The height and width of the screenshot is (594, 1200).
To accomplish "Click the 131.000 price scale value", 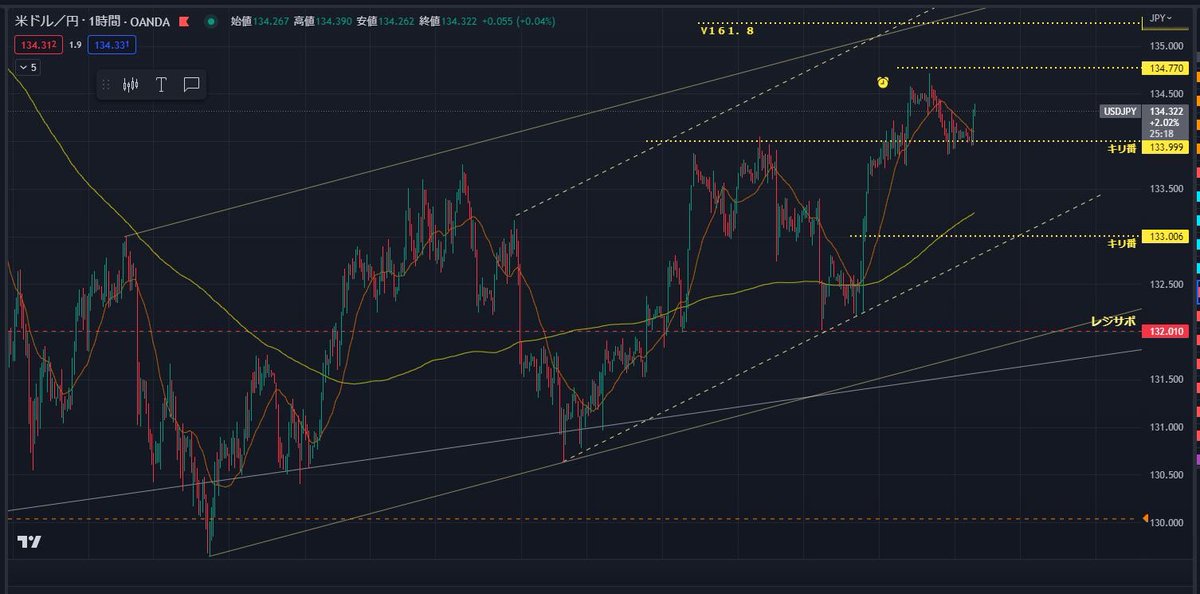I will coord(1167,427).
